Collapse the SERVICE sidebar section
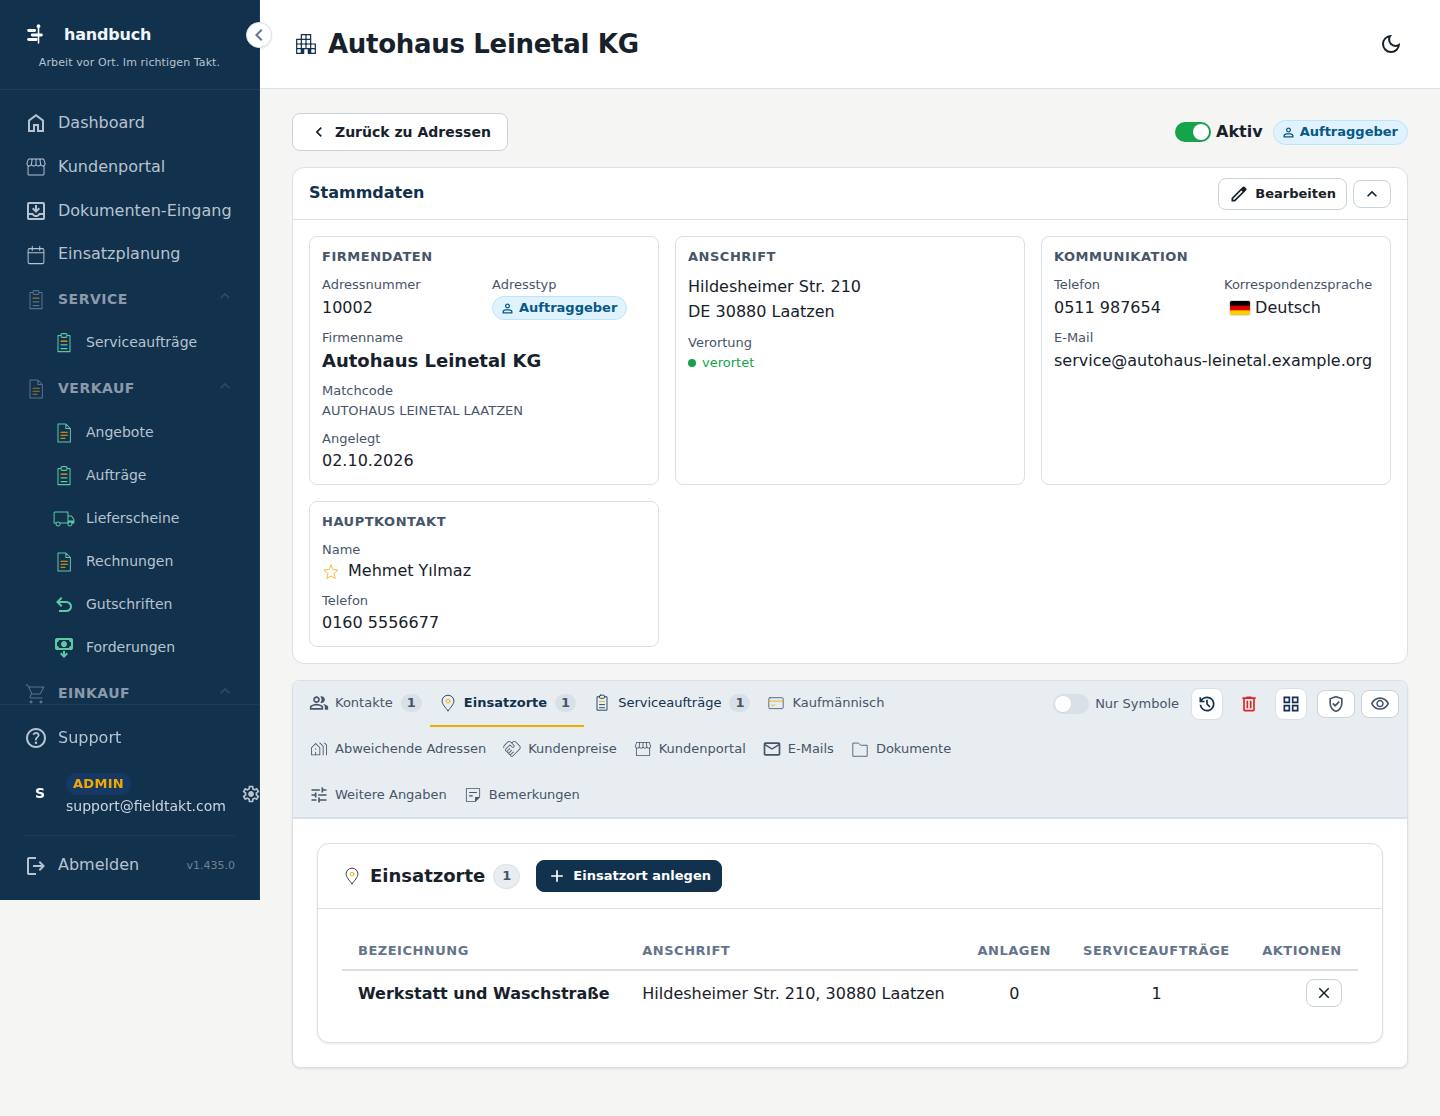 tap(130, 299)
